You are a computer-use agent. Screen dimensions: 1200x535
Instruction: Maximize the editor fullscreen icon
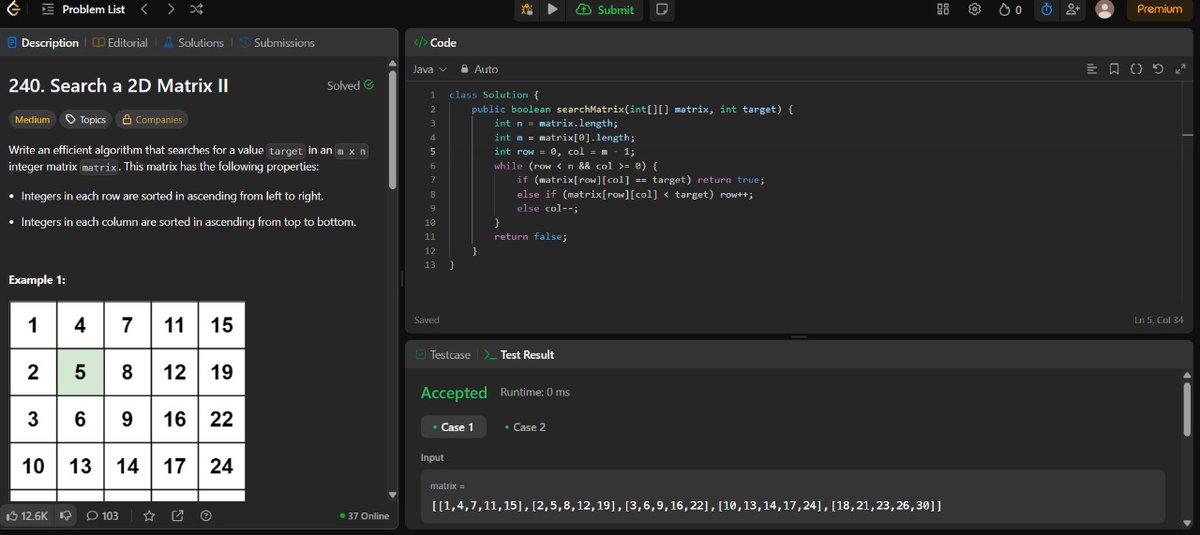(1180, 69)
